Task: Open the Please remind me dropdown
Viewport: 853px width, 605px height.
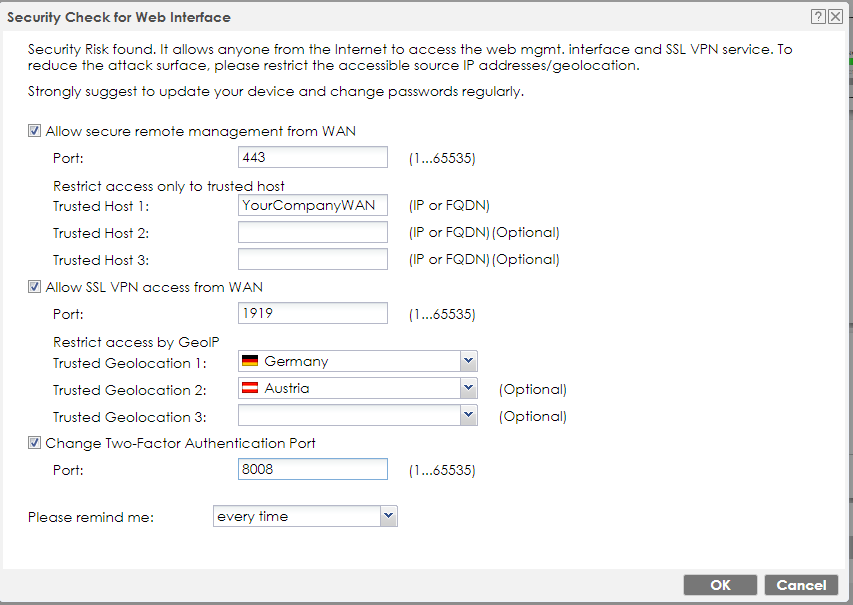Action: (389, 516)
